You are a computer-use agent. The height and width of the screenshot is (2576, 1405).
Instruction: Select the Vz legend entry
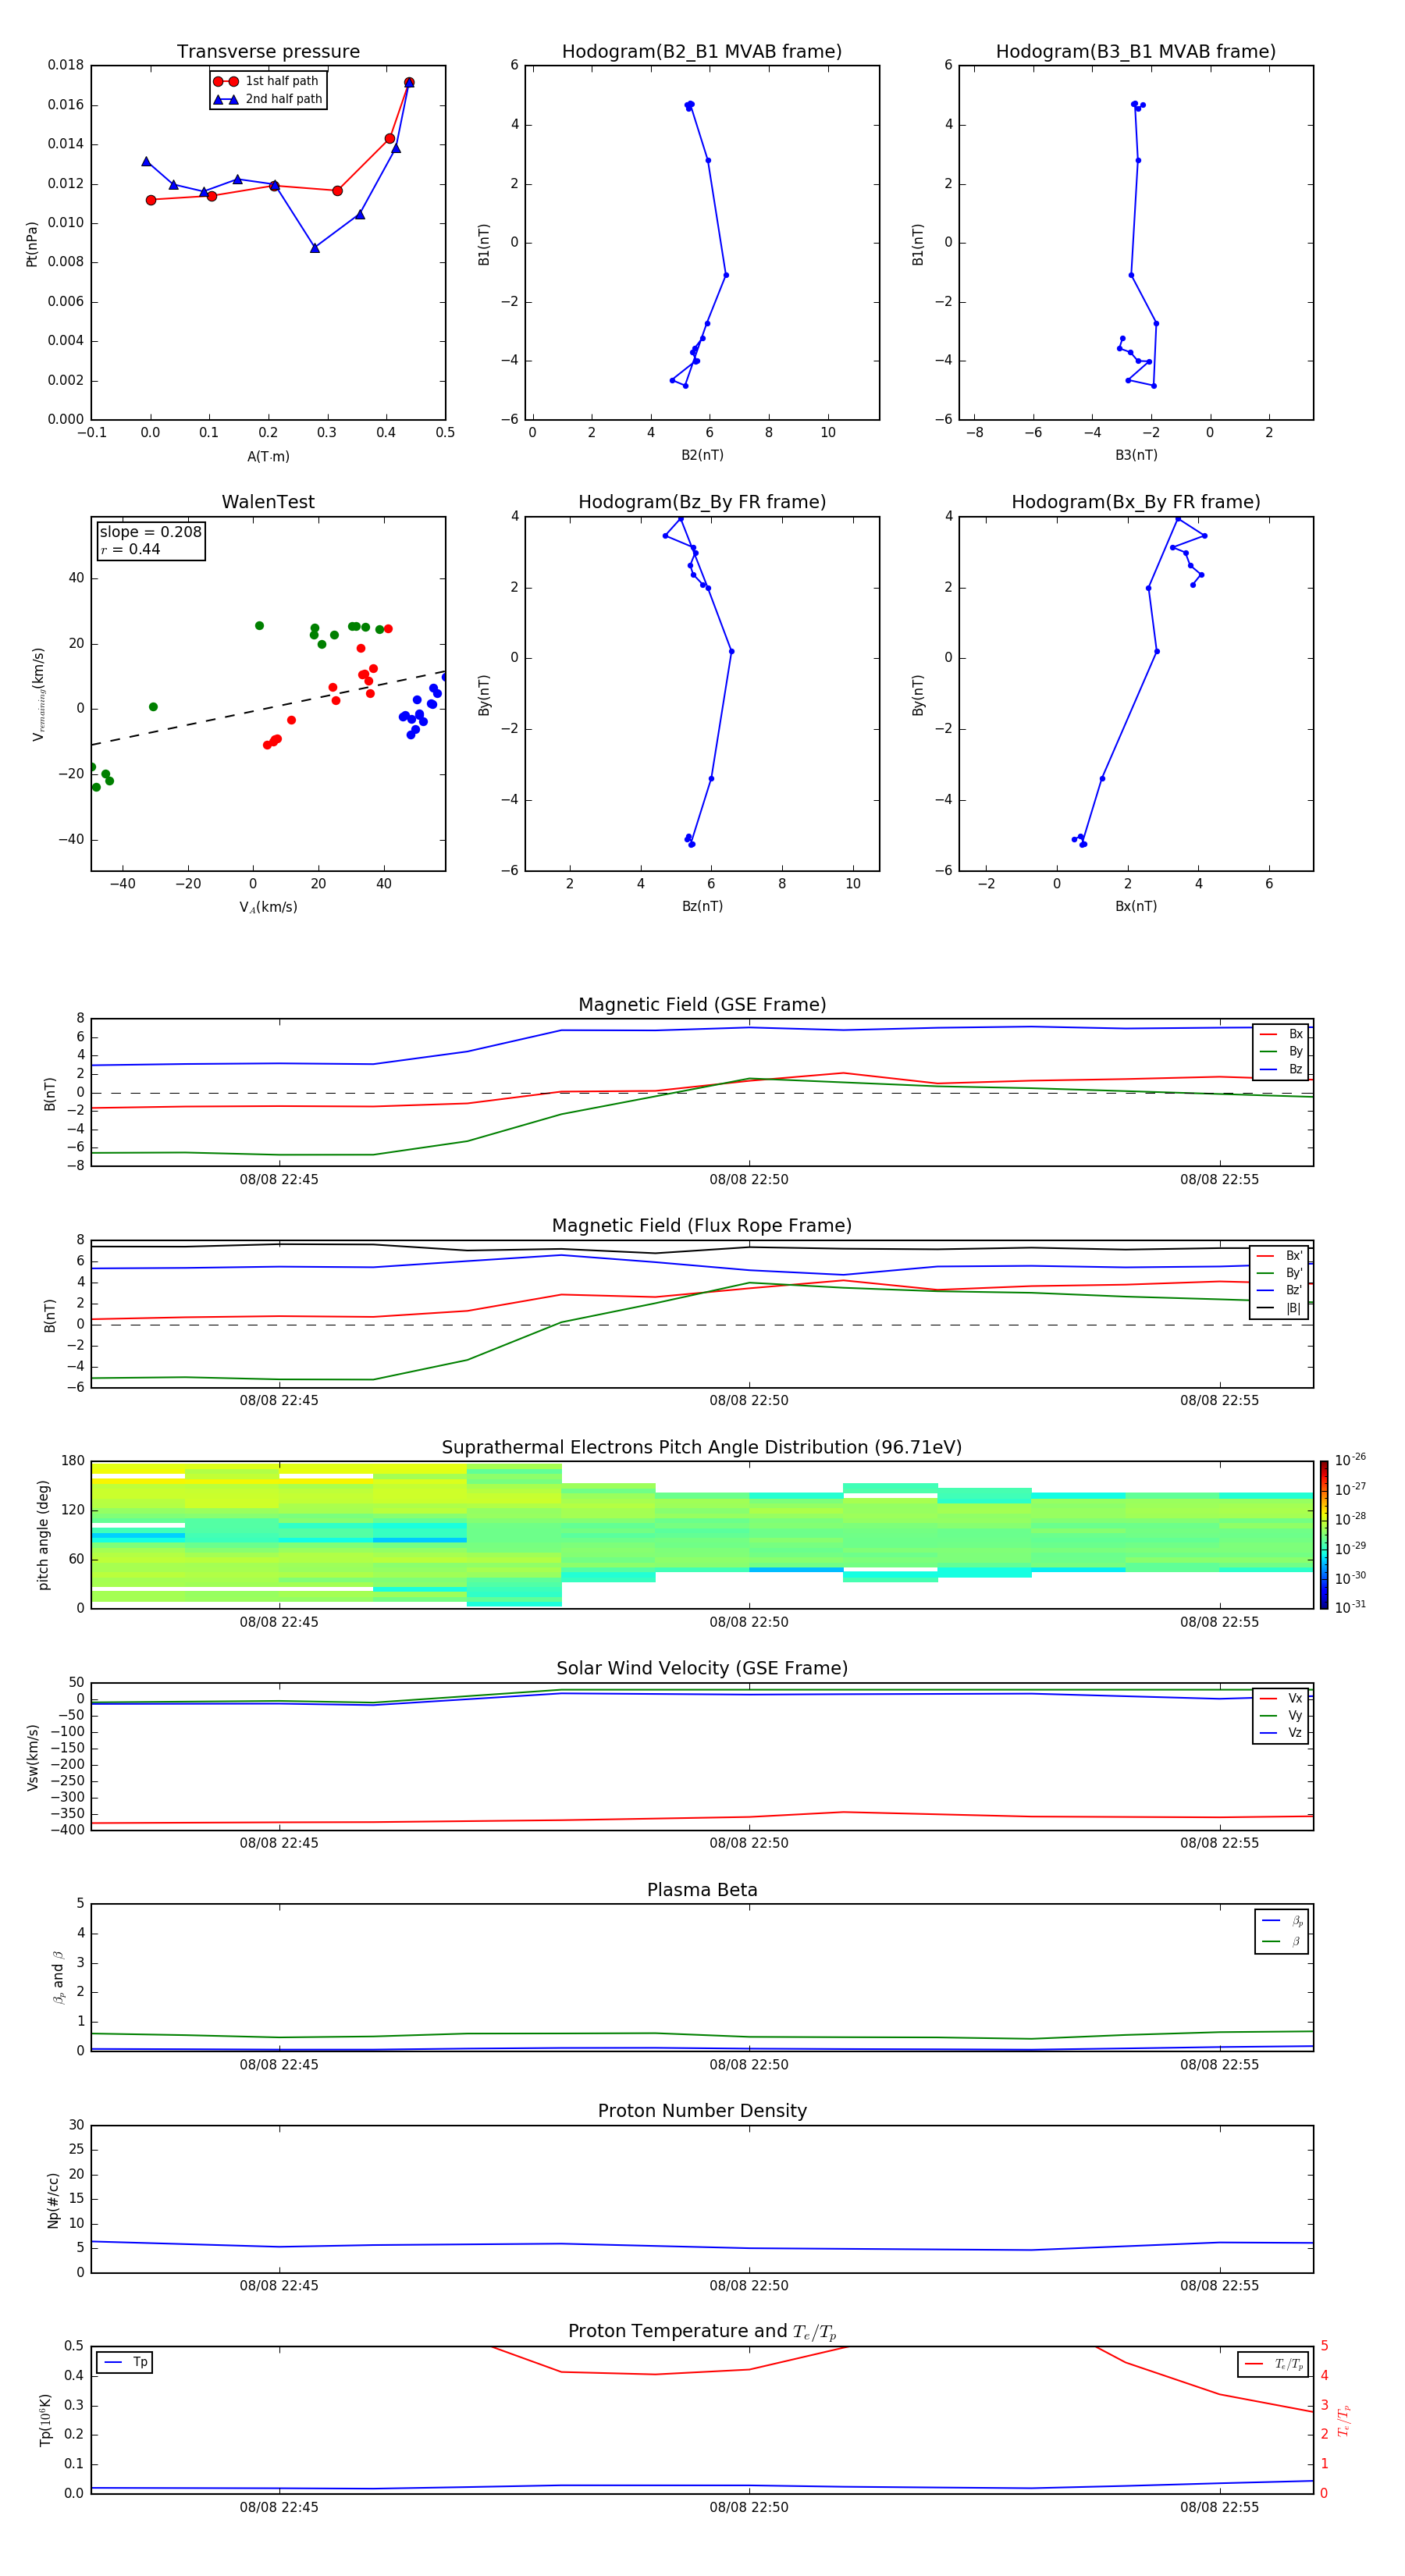1281,1733
